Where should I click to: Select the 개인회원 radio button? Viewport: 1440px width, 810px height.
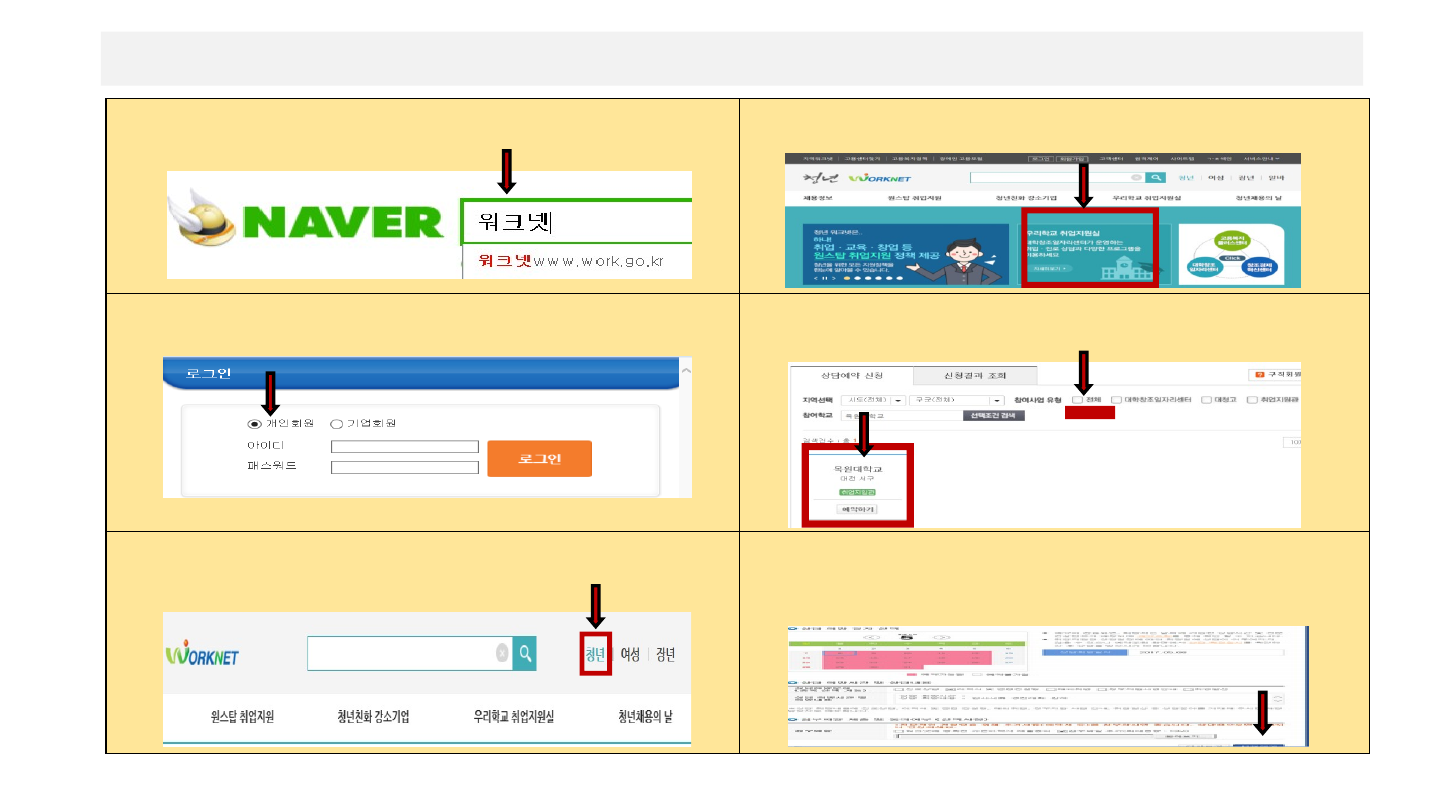coord(254,424)
